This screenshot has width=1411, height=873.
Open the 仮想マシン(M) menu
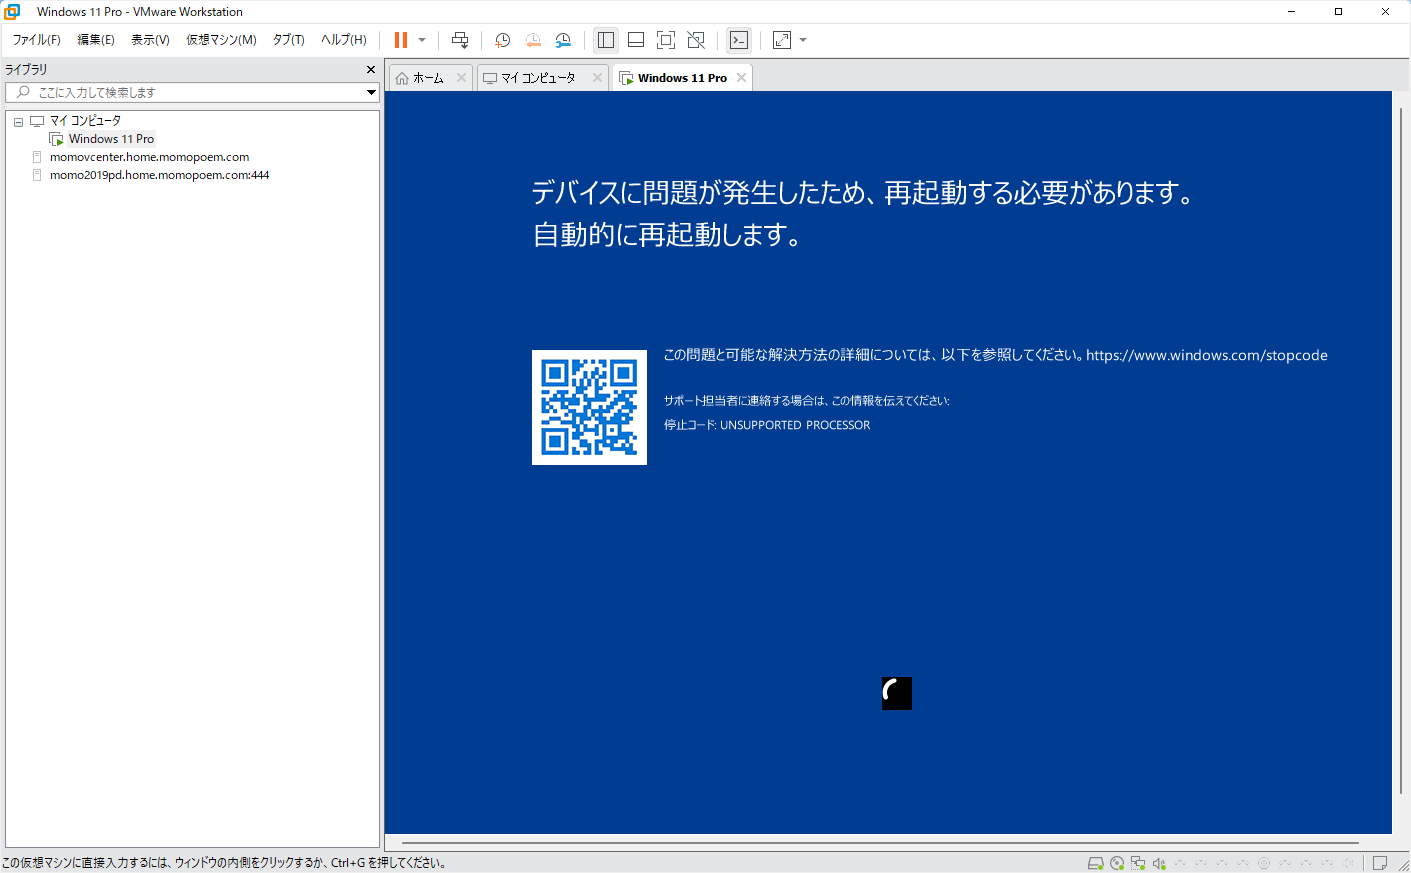[x=221, y=40]
